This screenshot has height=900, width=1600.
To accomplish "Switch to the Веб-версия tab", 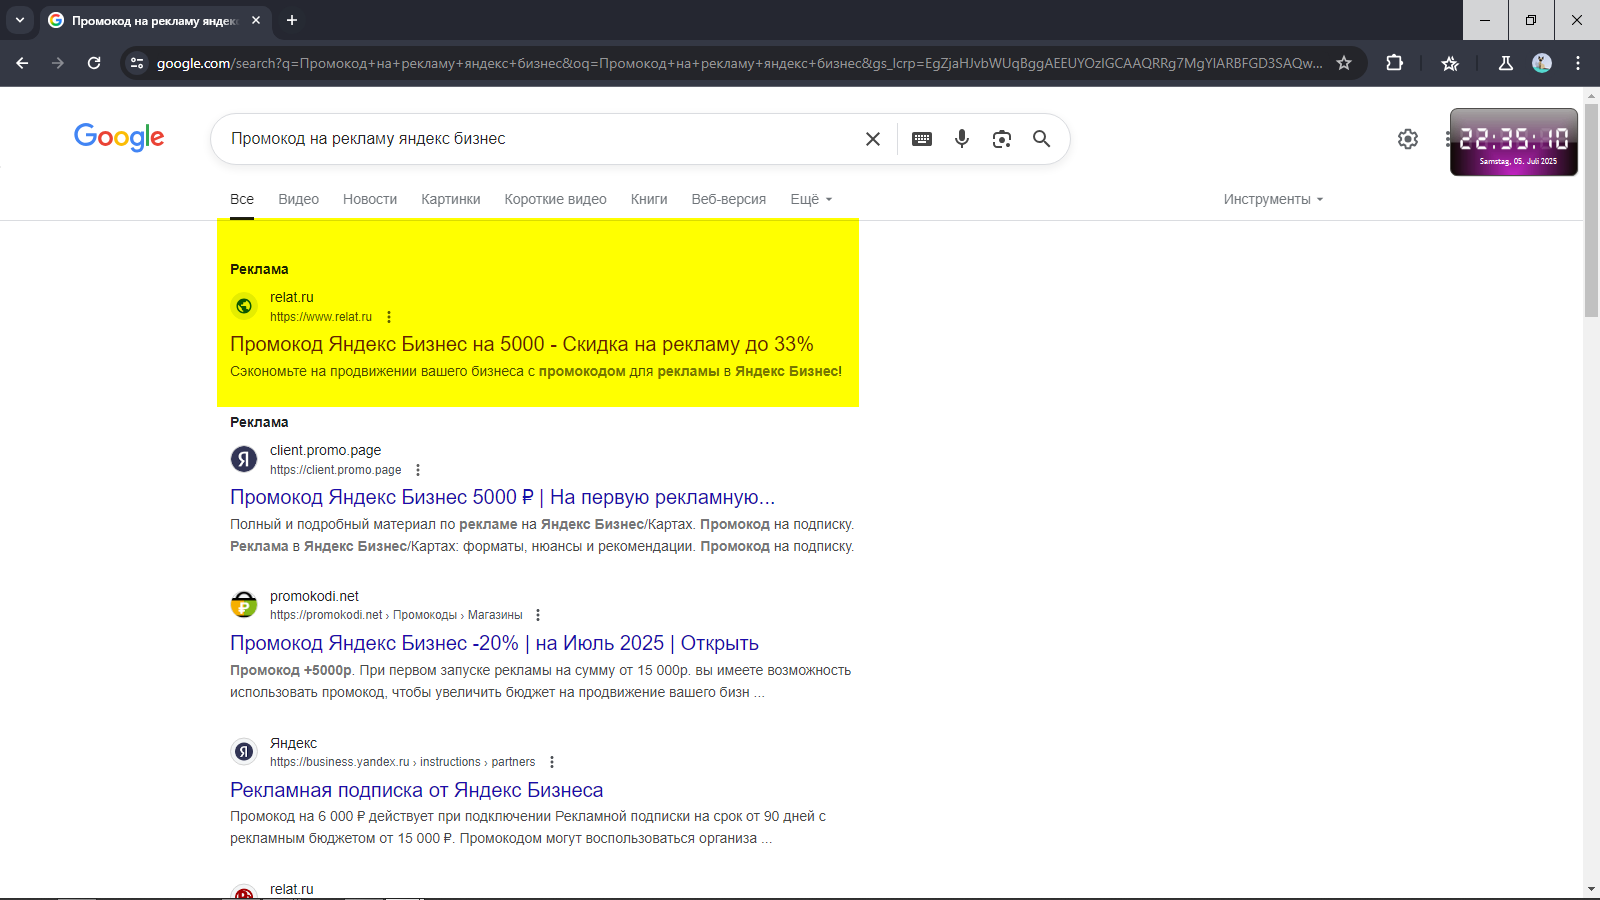I will (x=729, y=199).
